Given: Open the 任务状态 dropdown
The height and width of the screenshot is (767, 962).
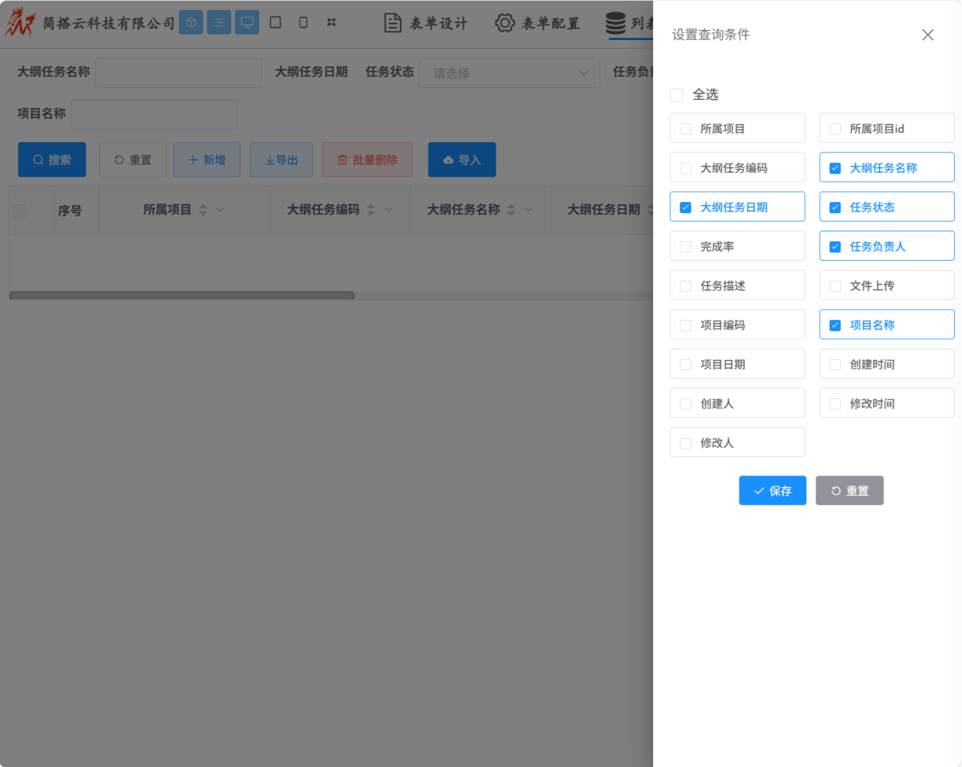Looking at the screenshot, I should 508,73.
